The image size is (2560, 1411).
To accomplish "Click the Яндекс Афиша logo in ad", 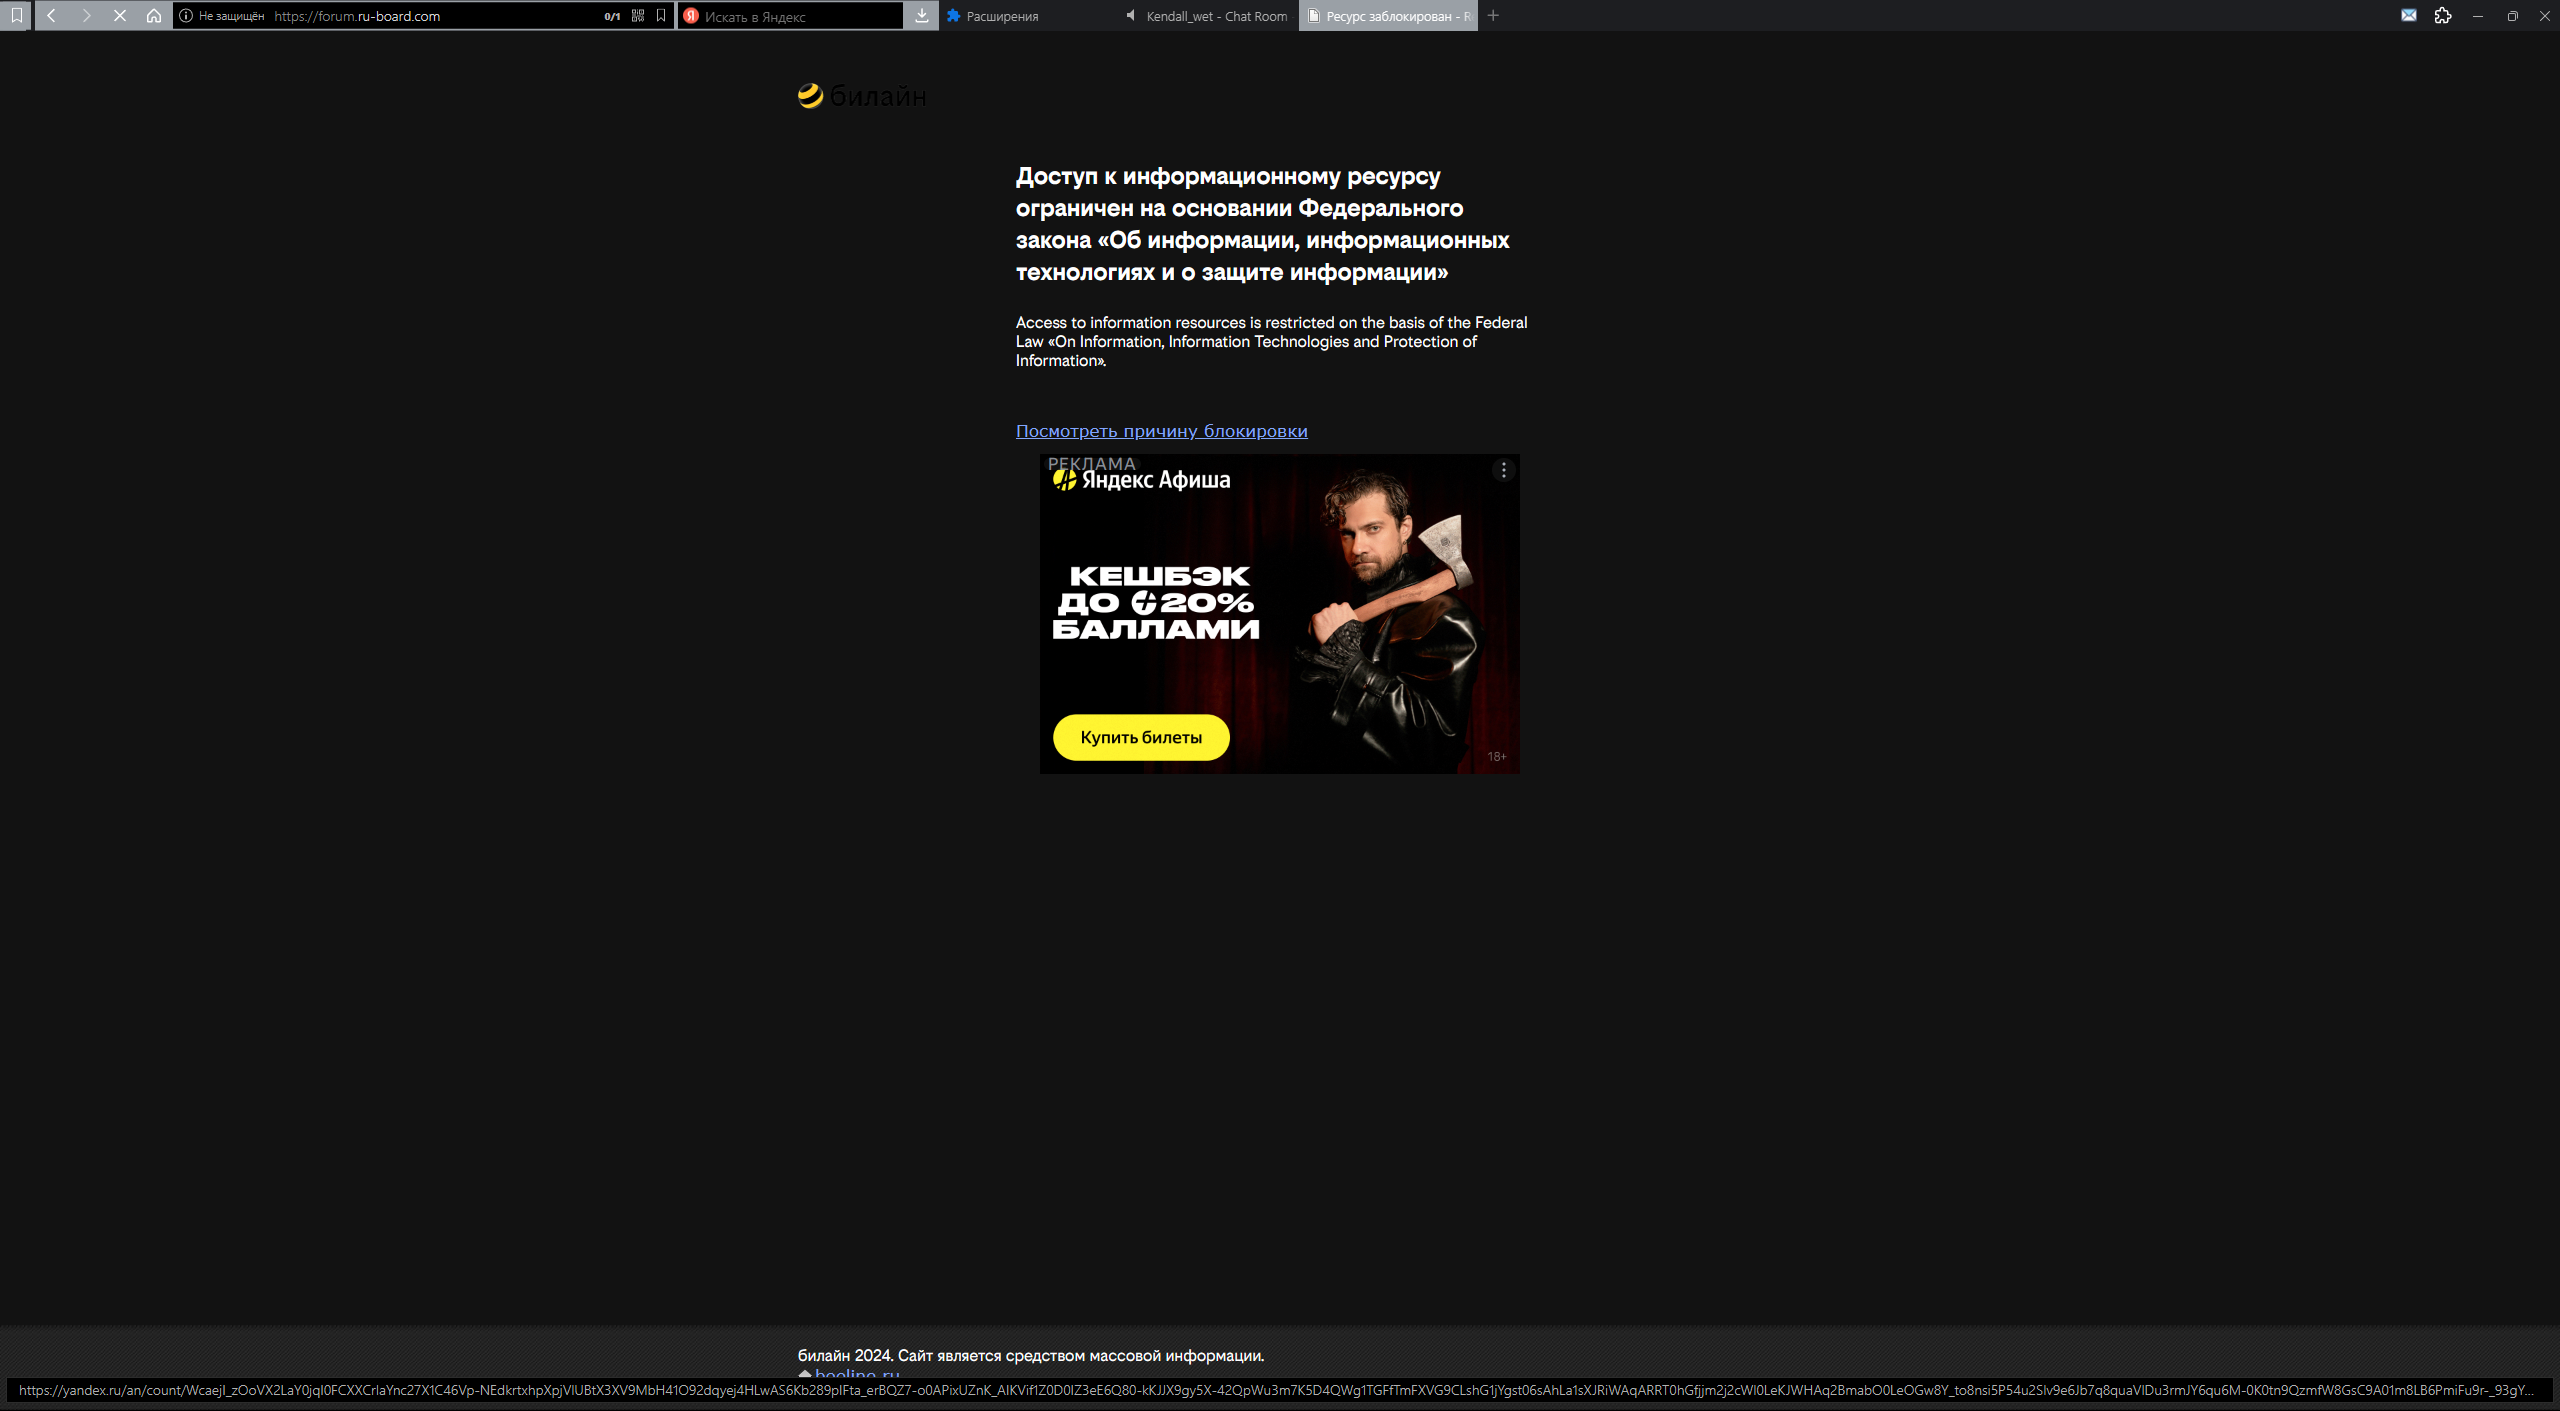I will coord(1141,480).
